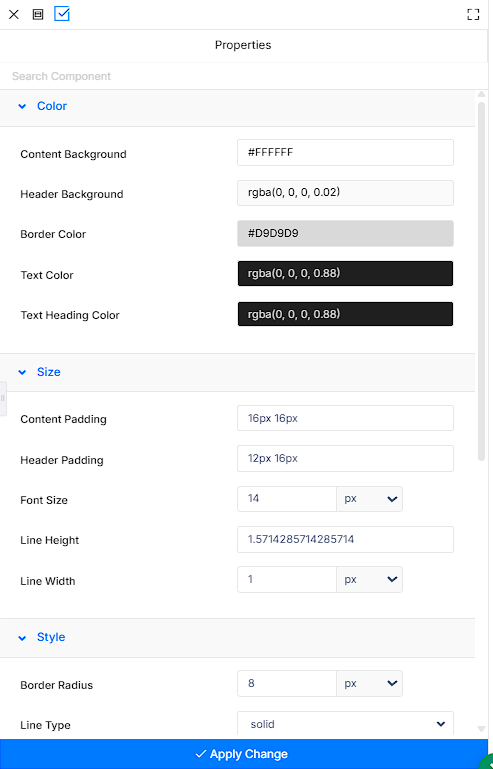Collapse the Size section

22,372
